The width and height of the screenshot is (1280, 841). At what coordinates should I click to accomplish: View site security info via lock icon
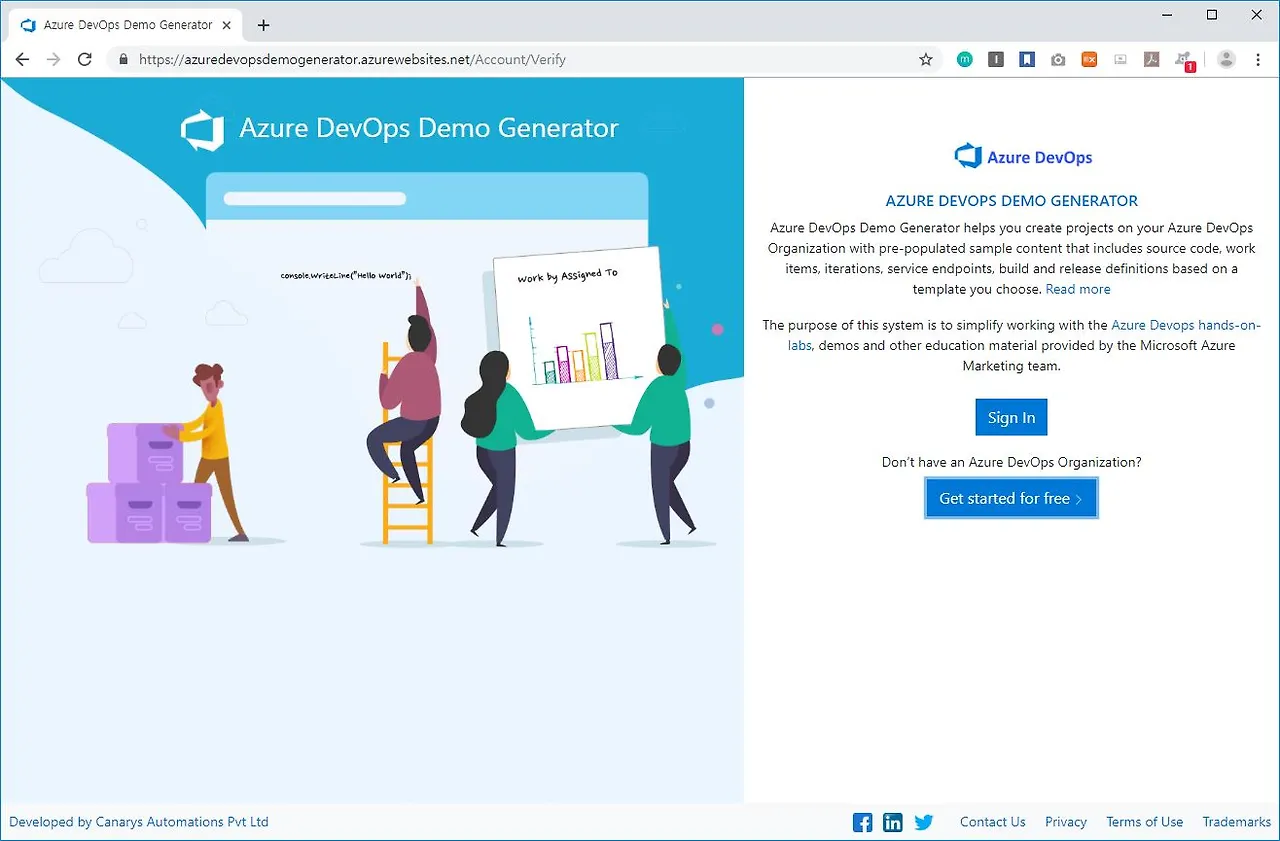(124, 60)
